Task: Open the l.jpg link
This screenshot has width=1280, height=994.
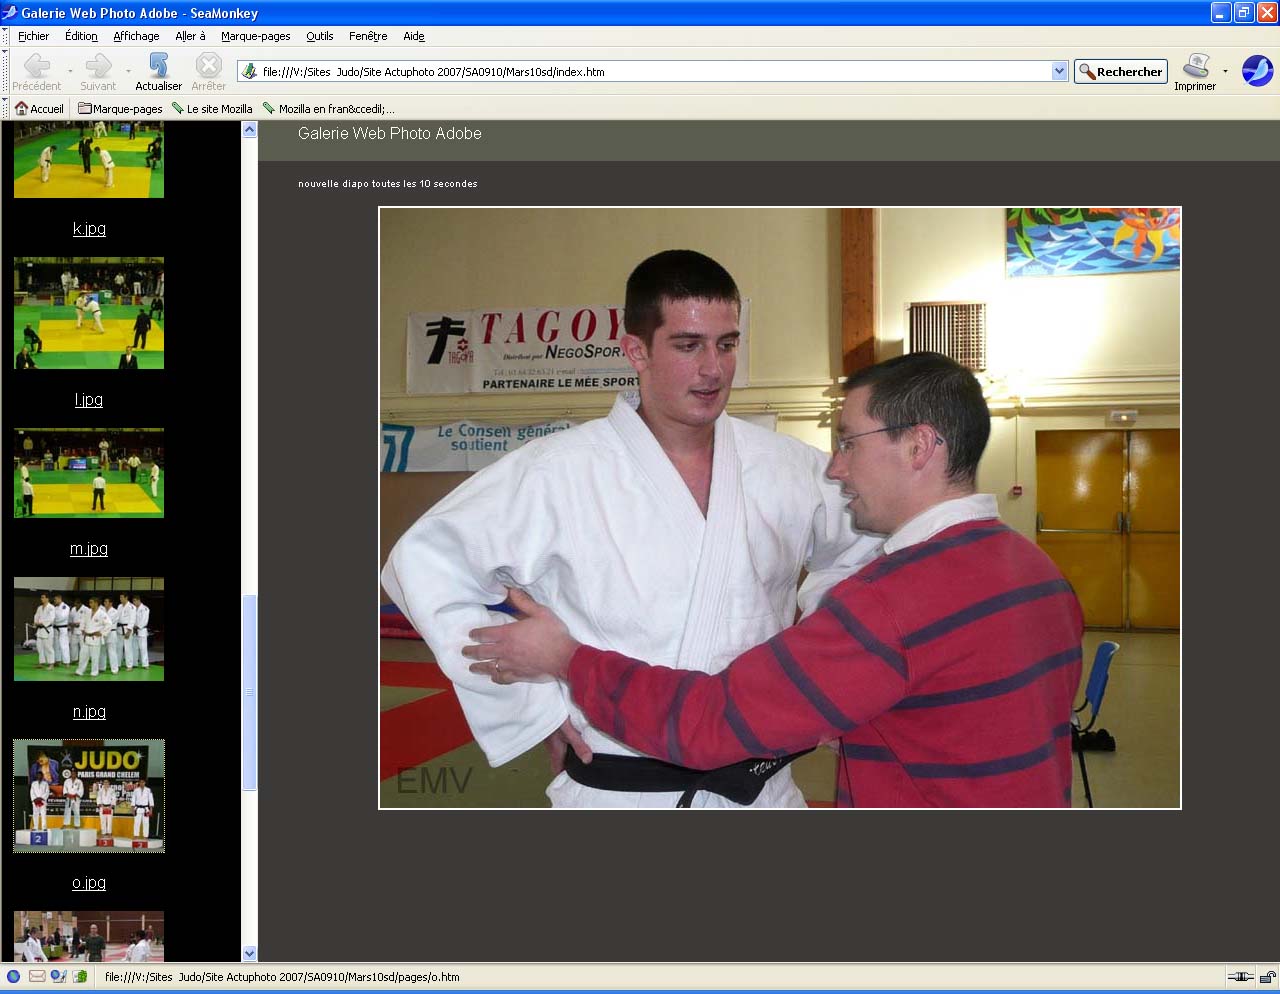Action: (89, 400)
